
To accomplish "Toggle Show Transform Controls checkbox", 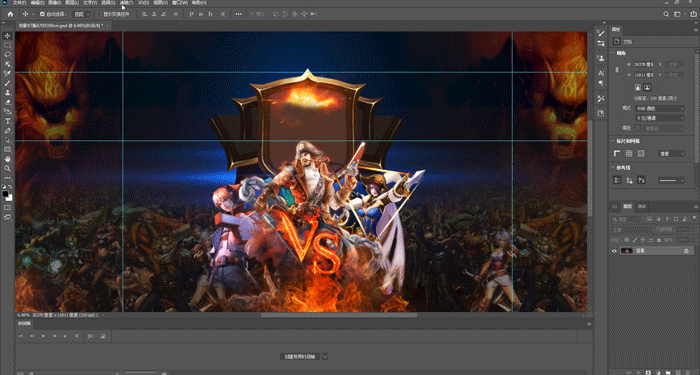I will (99, 14).
